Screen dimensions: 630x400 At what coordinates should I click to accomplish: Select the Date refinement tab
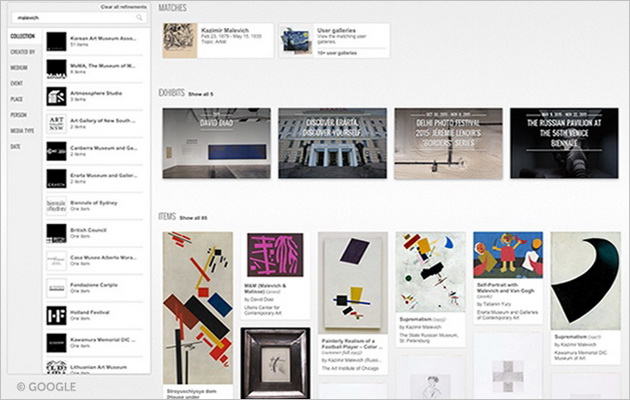[x=16, y=147]
